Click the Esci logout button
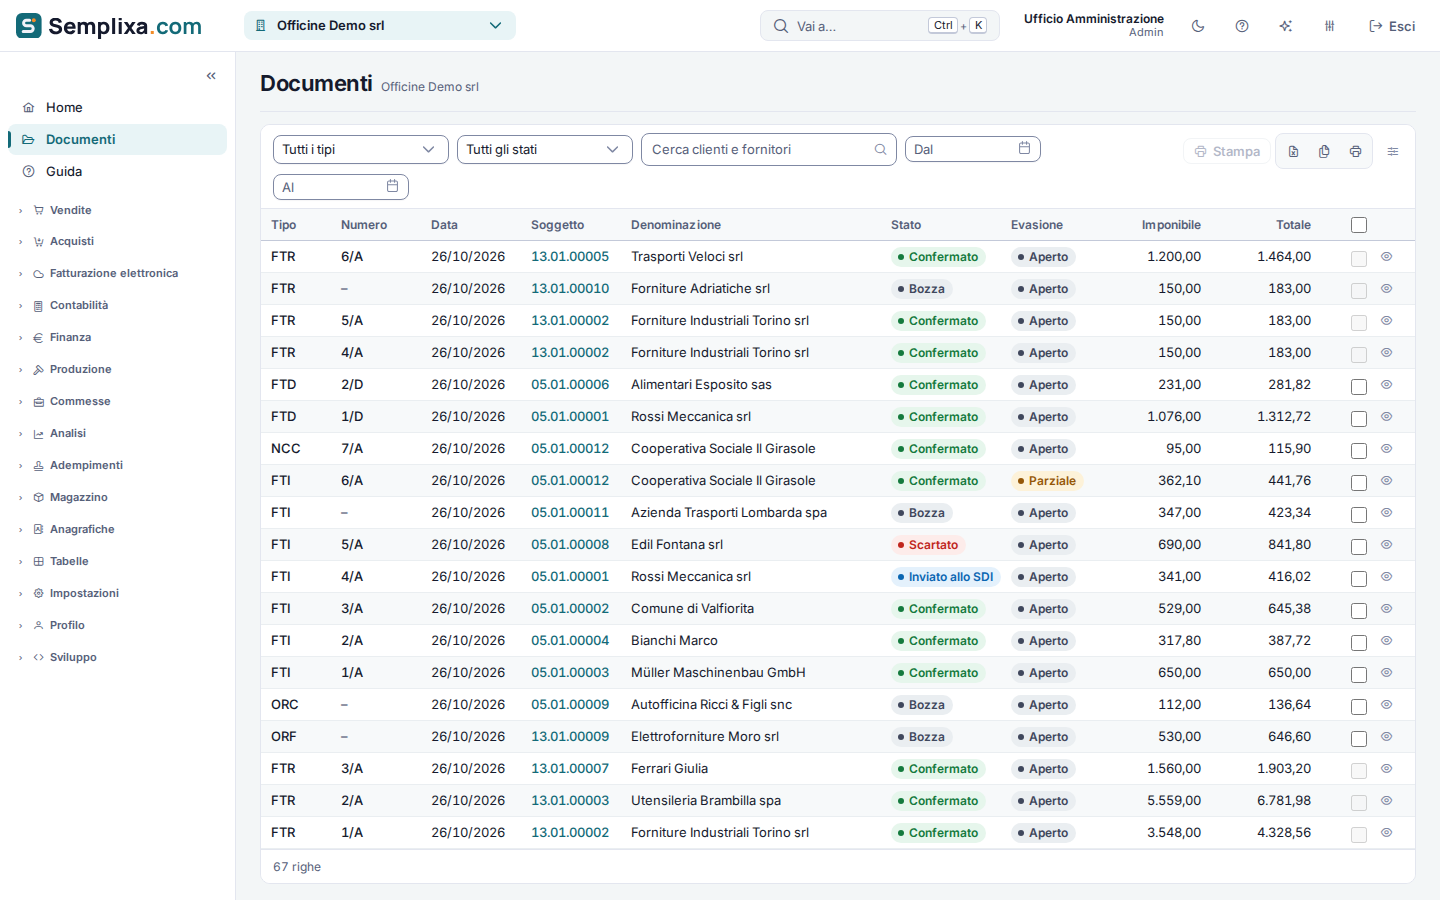 tap(1392, 26)
